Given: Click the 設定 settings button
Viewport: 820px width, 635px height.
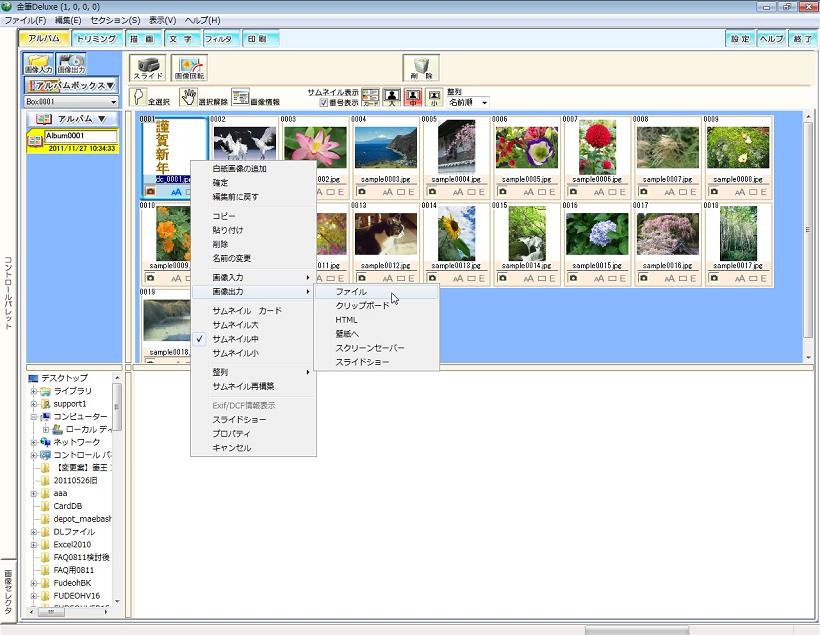Looking at the screenshot, I should click(x=739, y=39).
